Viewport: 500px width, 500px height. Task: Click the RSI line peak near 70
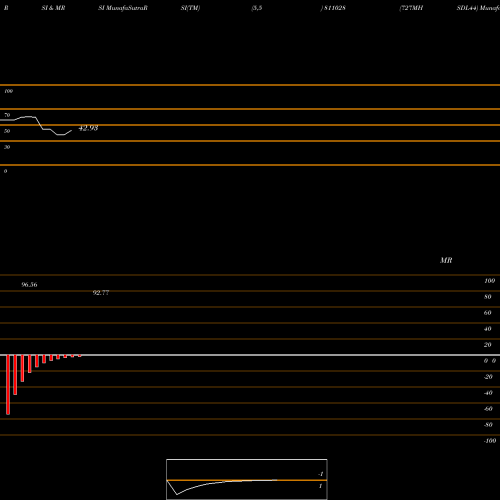coord(28,117)
